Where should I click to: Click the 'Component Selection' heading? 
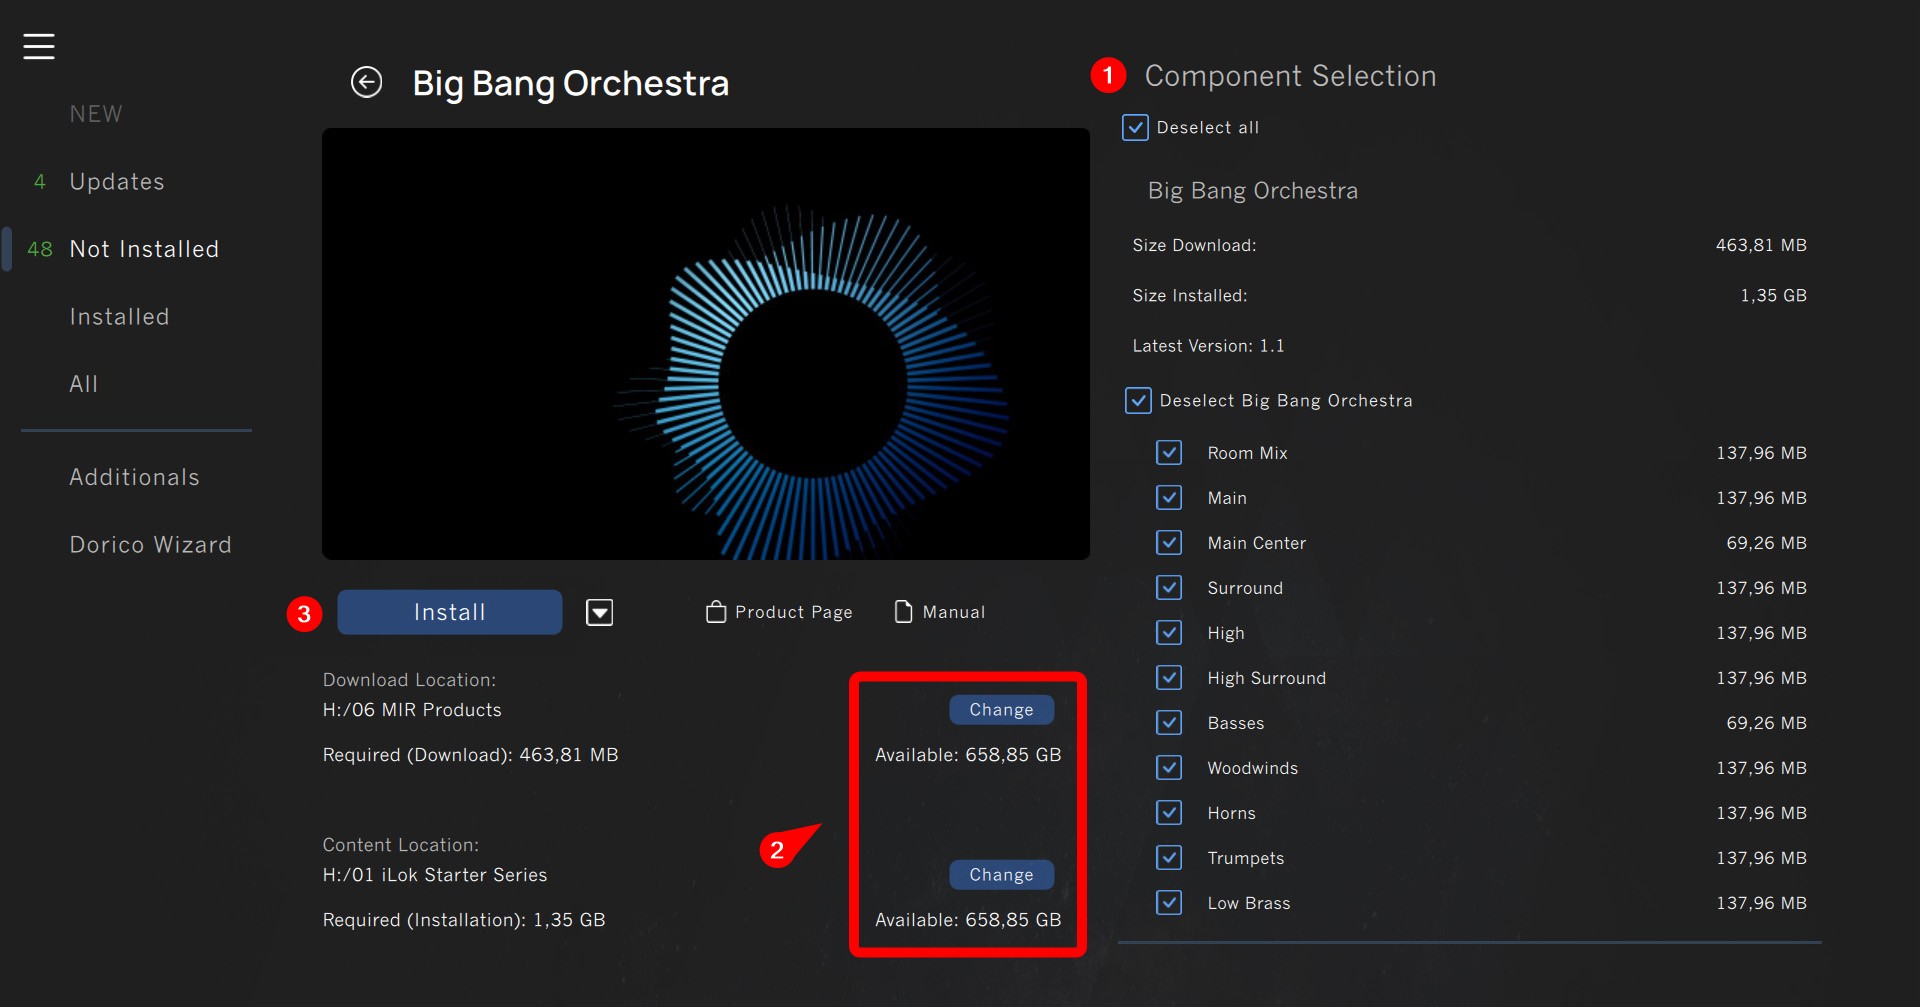pos(1290,76)
